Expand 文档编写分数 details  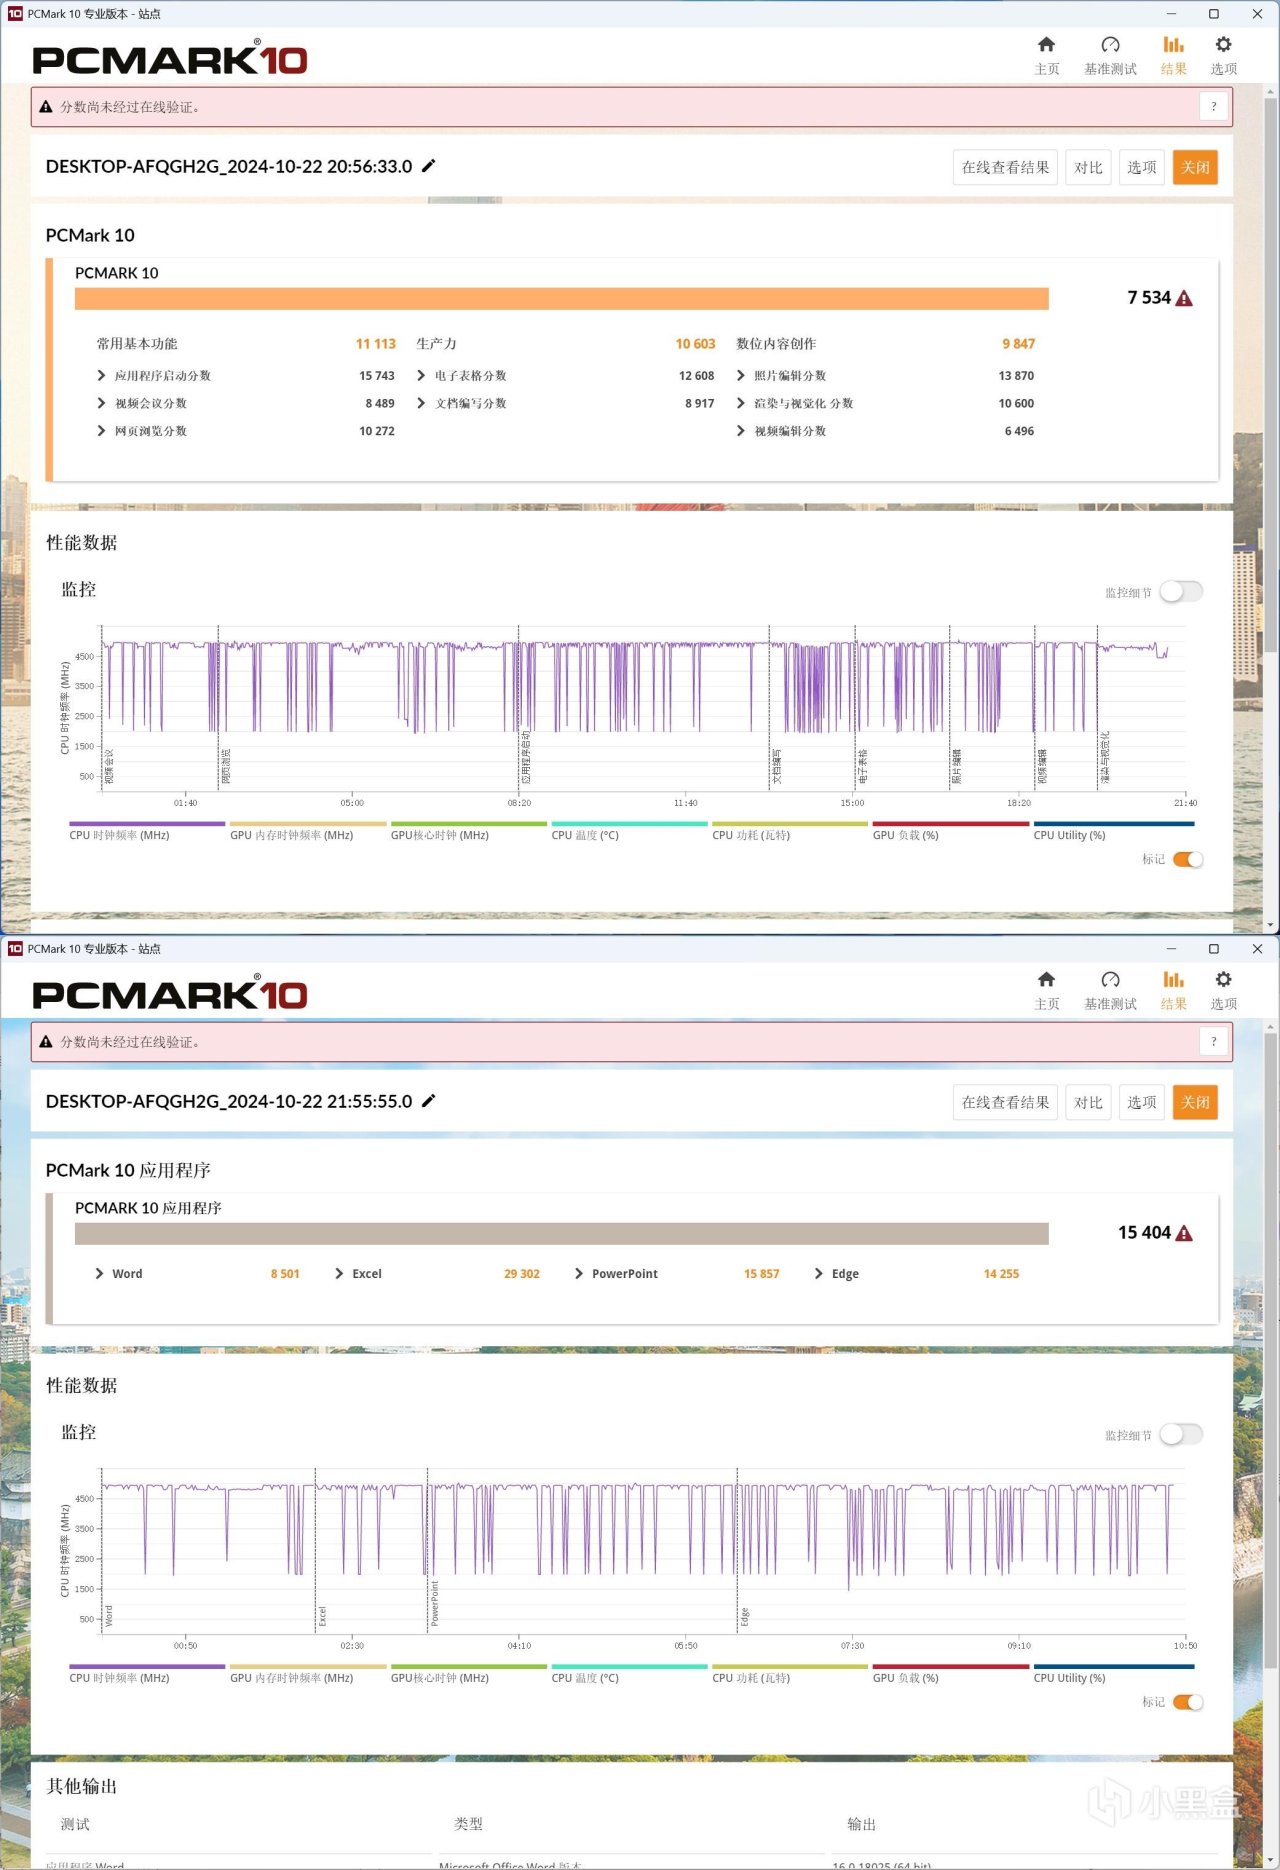coord(421,403)
